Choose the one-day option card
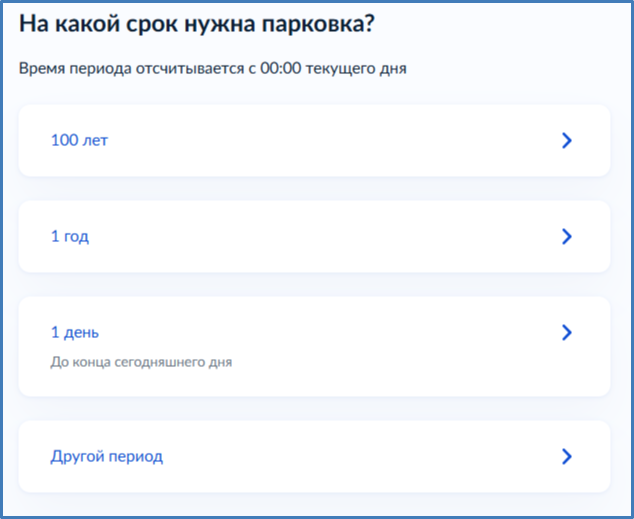 (314, 346)
